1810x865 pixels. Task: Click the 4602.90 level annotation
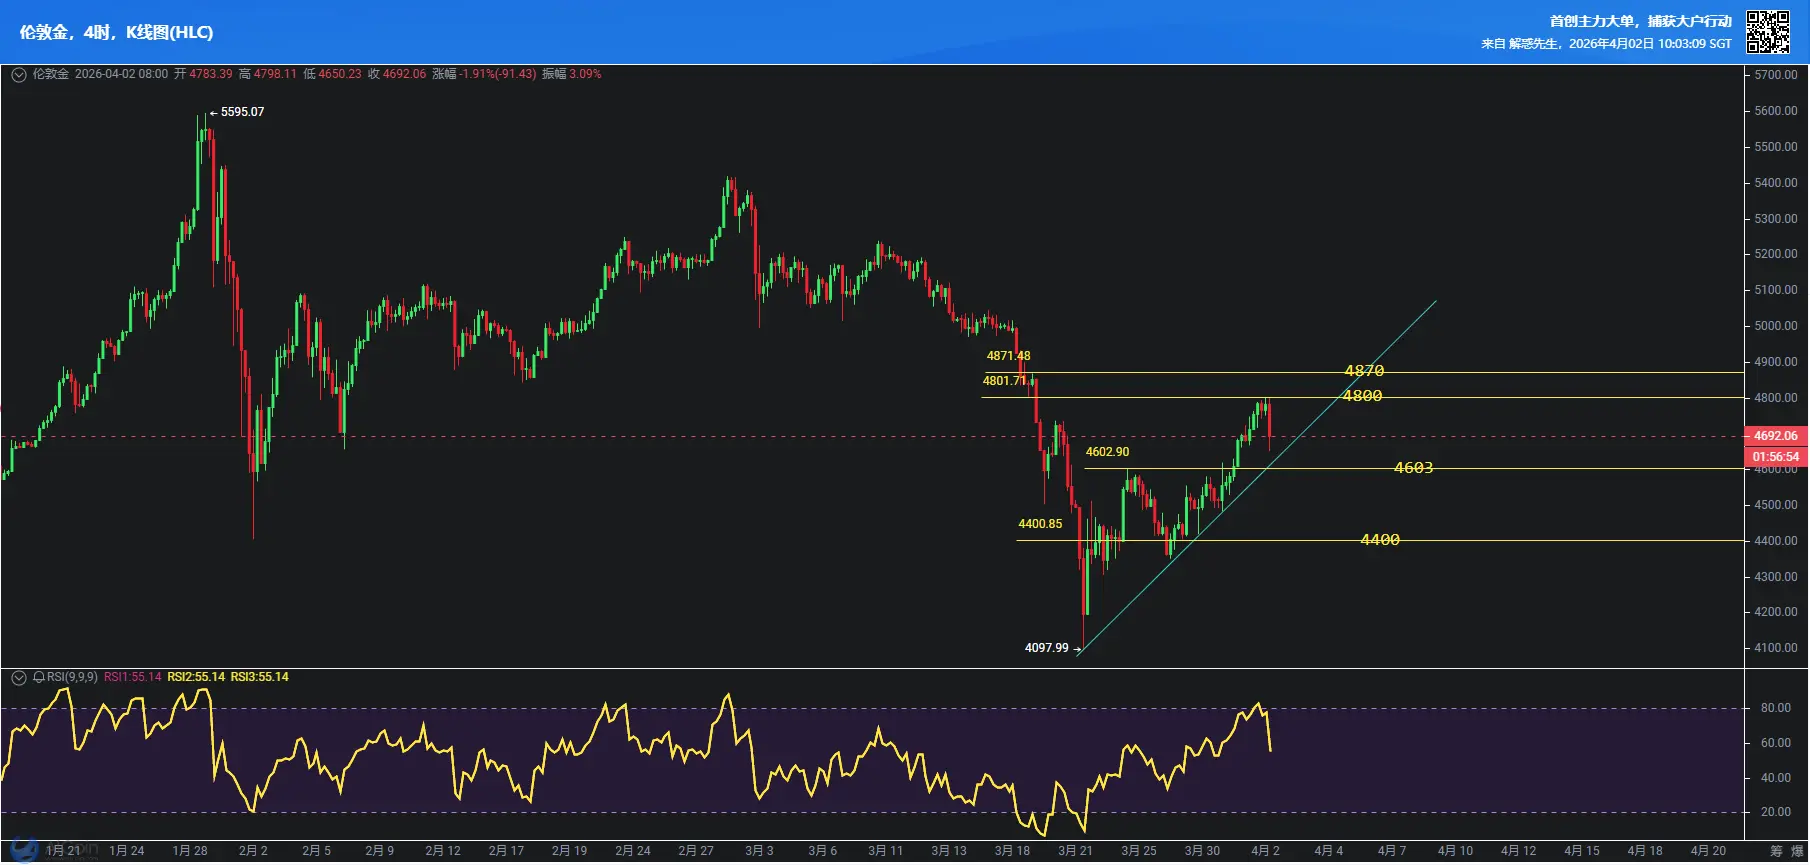tap(1108, 453)
